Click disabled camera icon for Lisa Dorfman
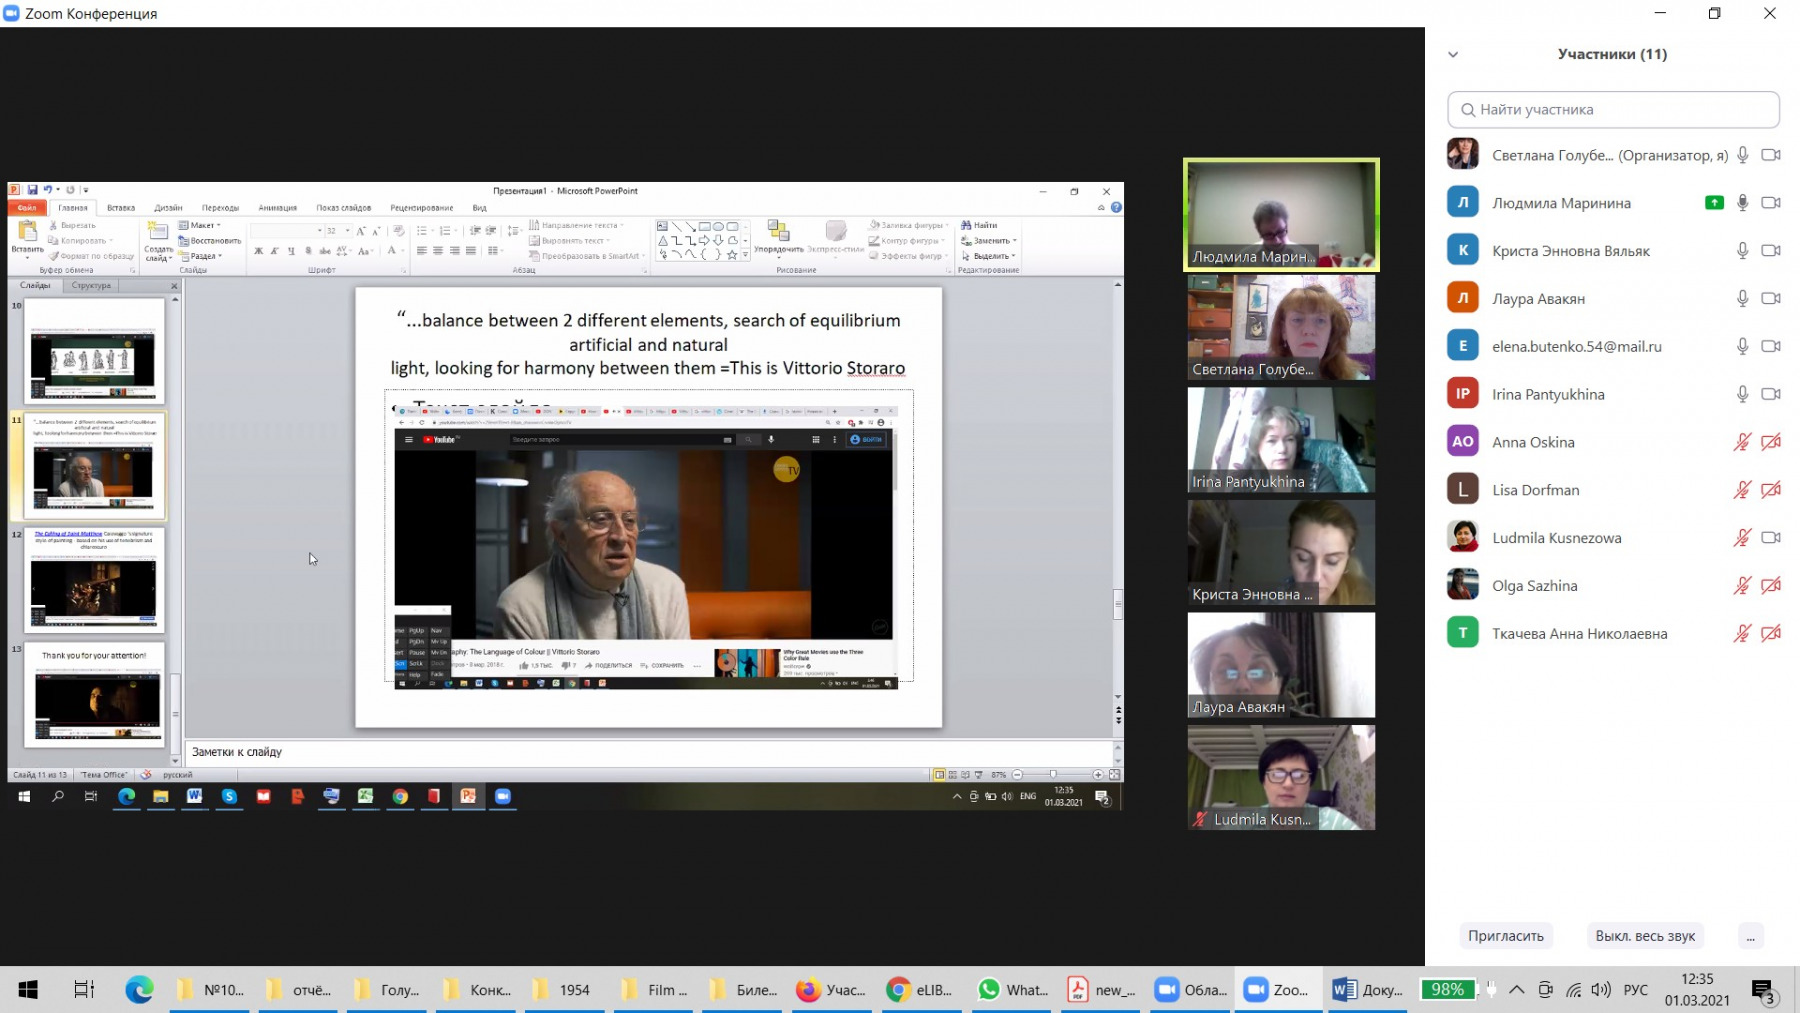Viewport: 1800px width, 1013px height. click(1771, 490)
